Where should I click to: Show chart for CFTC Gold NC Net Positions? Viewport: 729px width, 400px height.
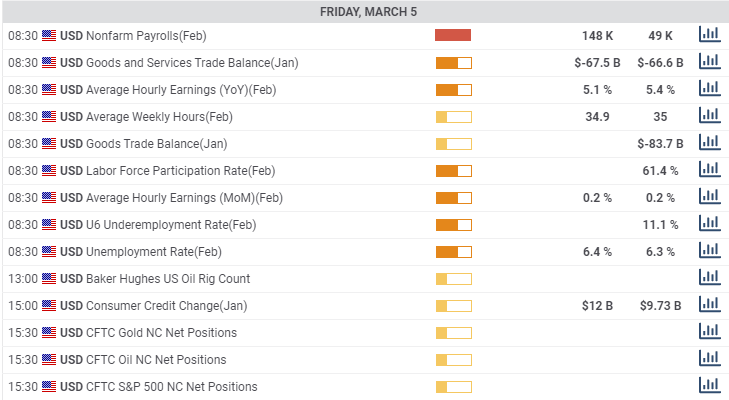pyautogui.click(x=709, y=332)
